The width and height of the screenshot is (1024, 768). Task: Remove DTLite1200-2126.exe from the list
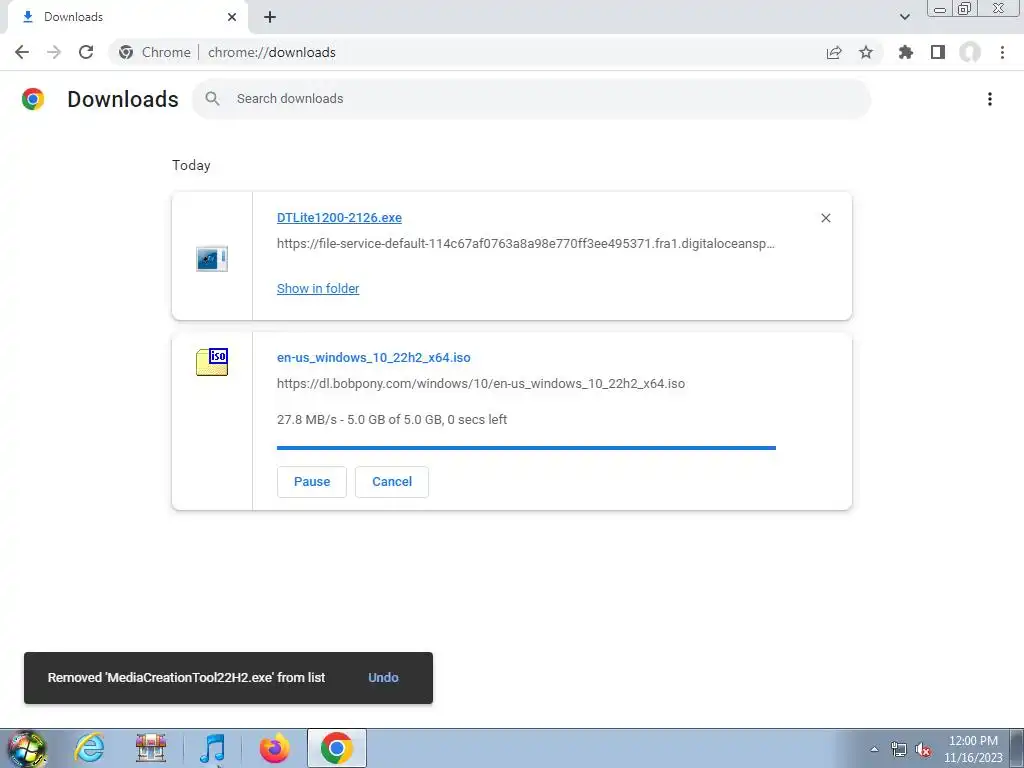[x=825, y=218]
